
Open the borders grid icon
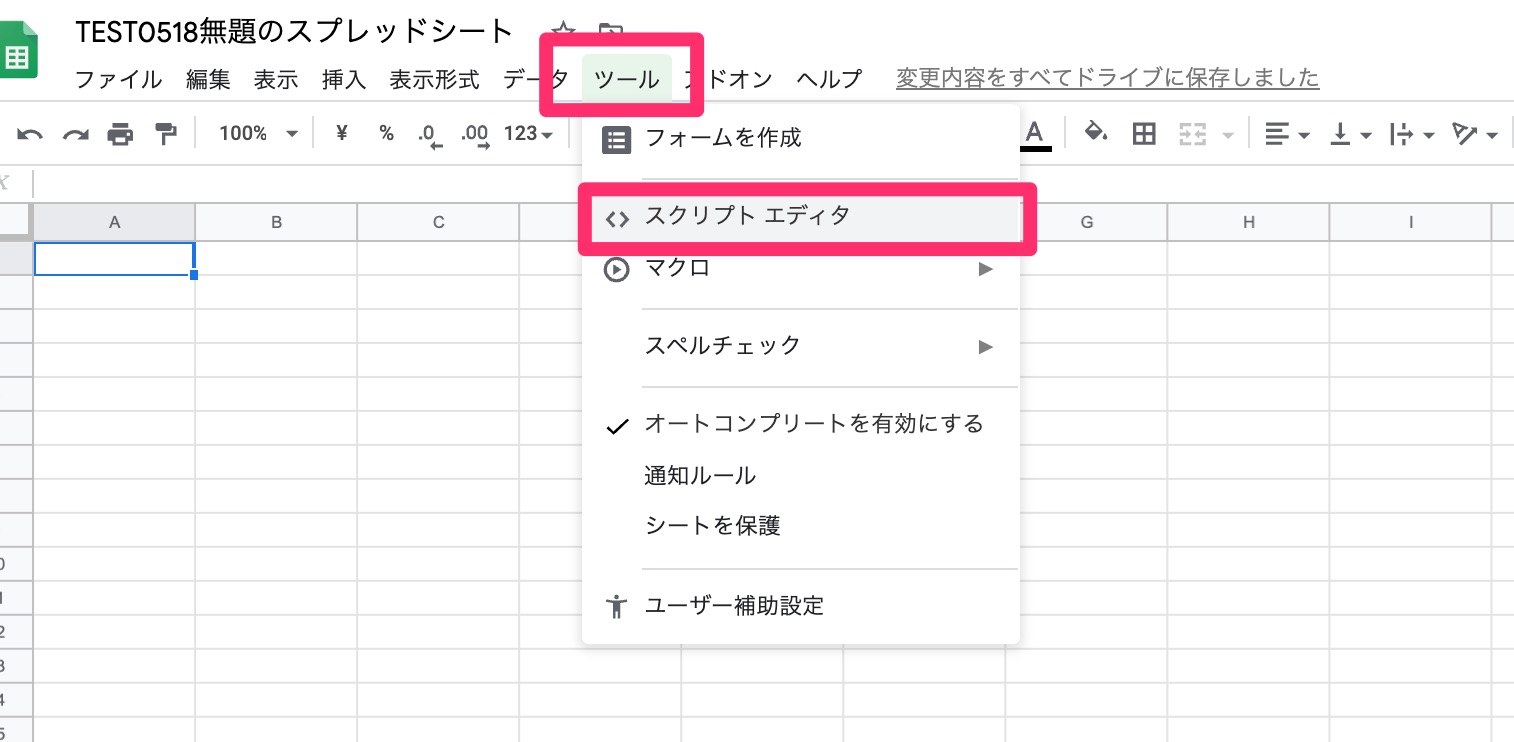[x=1144, y=134]
